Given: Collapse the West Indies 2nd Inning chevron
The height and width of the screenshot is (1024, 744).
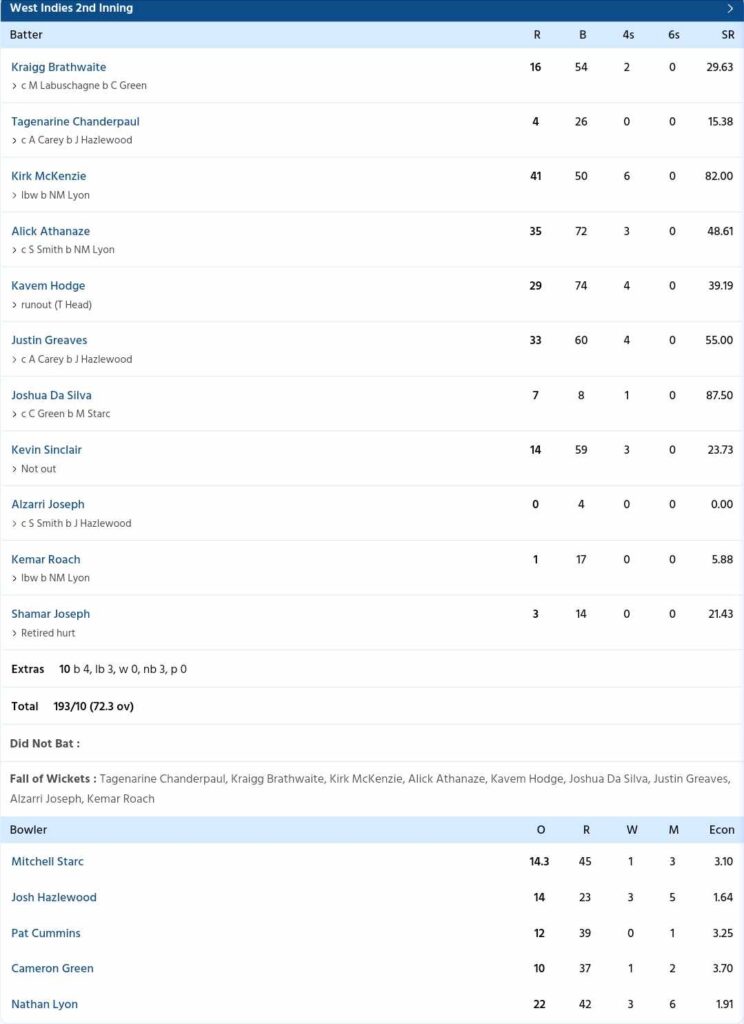Looking at the screenshot, I should [730, 8].
